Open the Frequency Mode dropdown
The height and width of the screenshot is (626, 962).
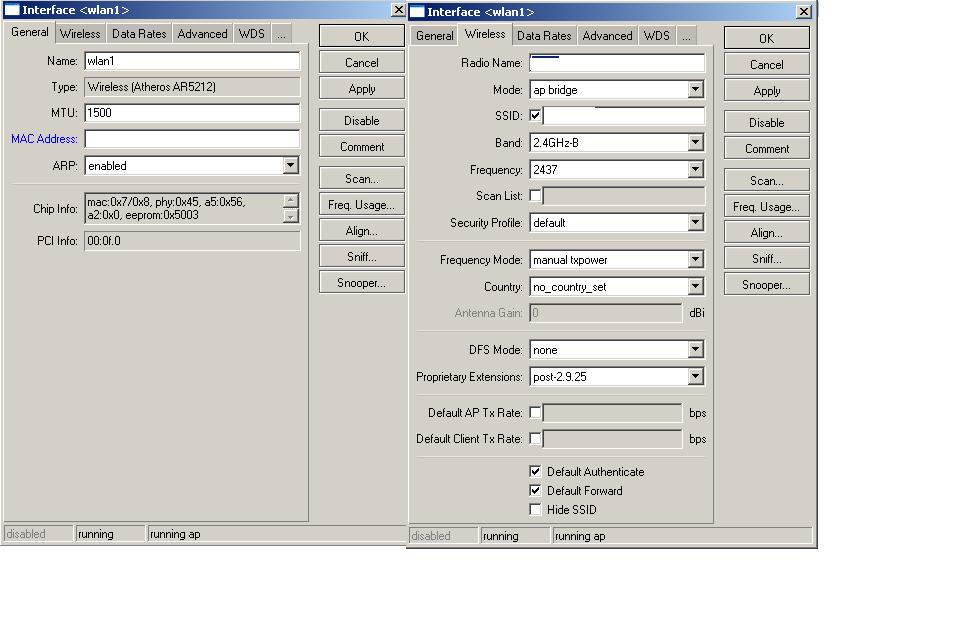695,260
